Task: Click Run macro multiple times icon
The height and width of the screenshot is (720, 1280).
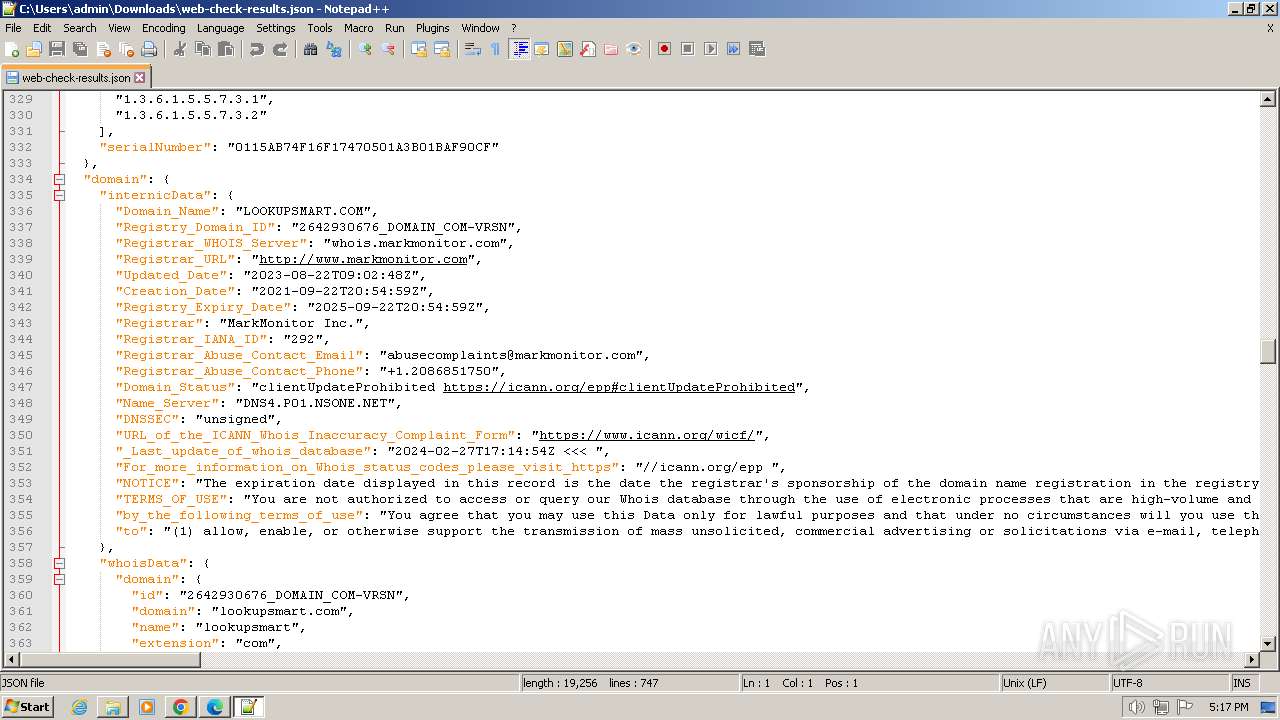Action: point(734,49)
